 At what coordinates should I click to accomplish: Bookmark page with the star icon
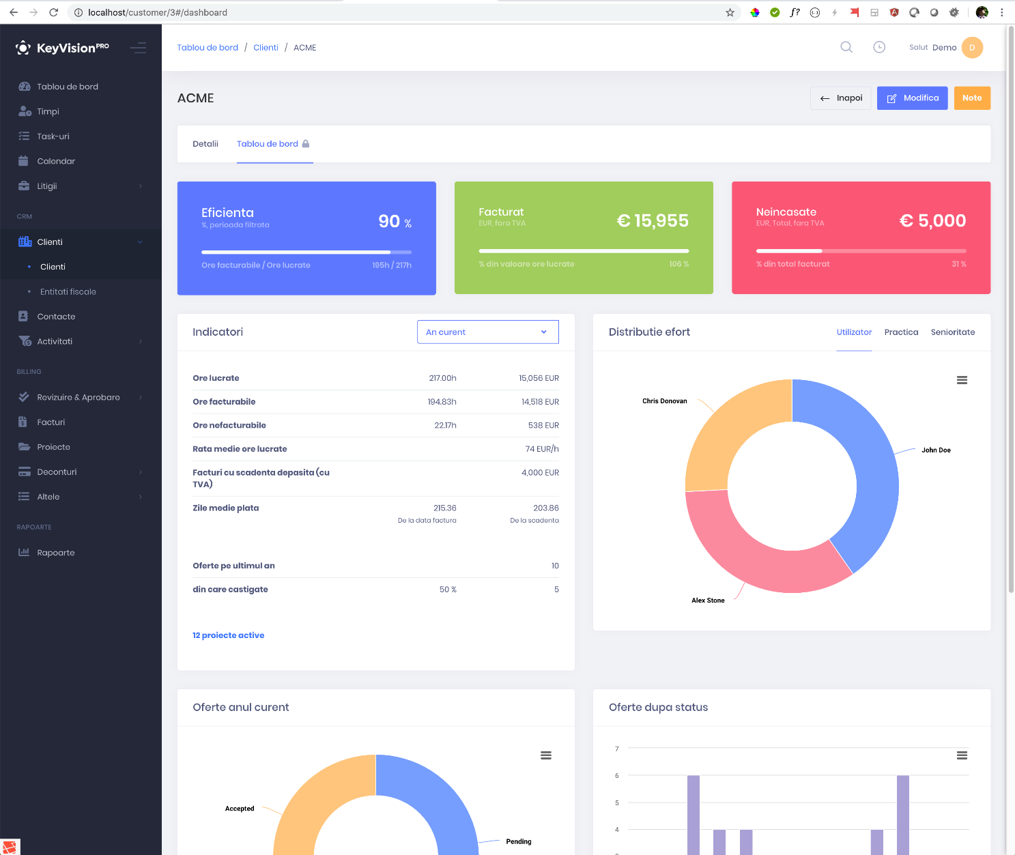coord(730,12)
